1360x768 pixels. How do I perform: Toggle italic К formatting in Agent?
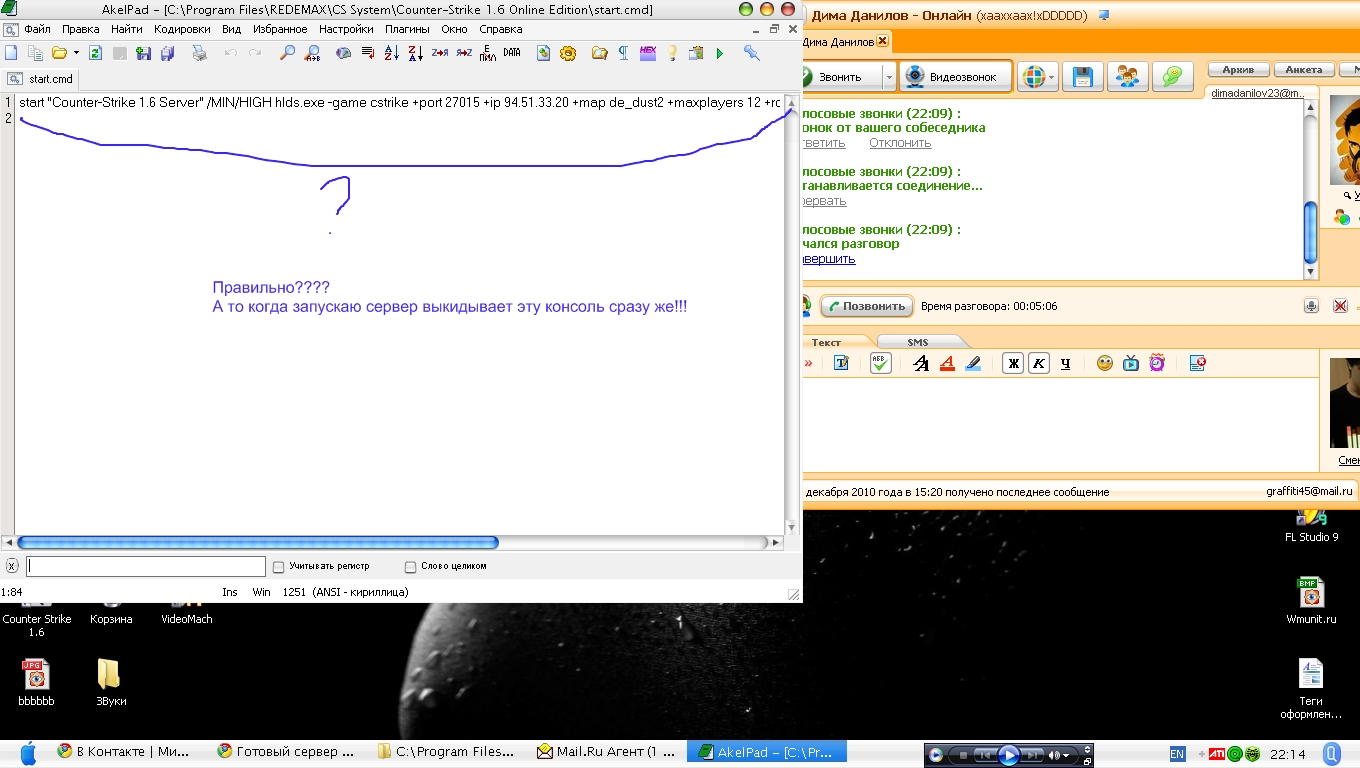pos(1040,364)
